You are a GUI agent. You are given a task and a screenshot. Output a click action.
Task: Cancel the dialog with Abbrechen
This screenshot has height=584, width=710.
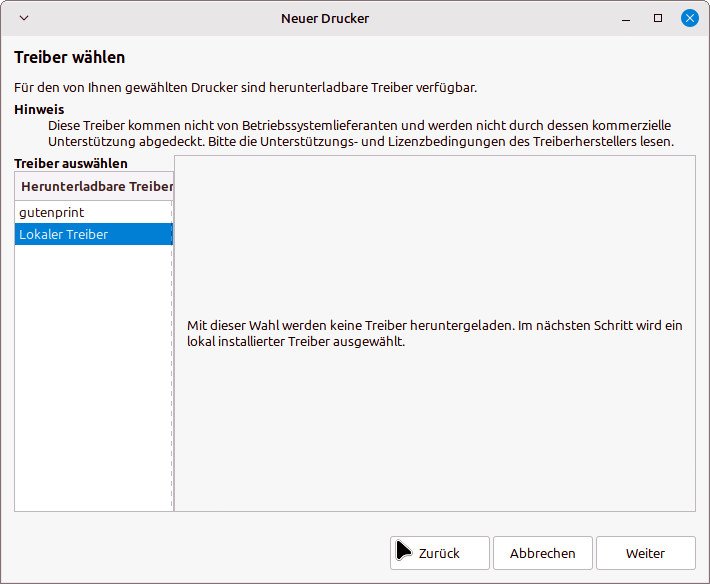[x=542, y=553]
